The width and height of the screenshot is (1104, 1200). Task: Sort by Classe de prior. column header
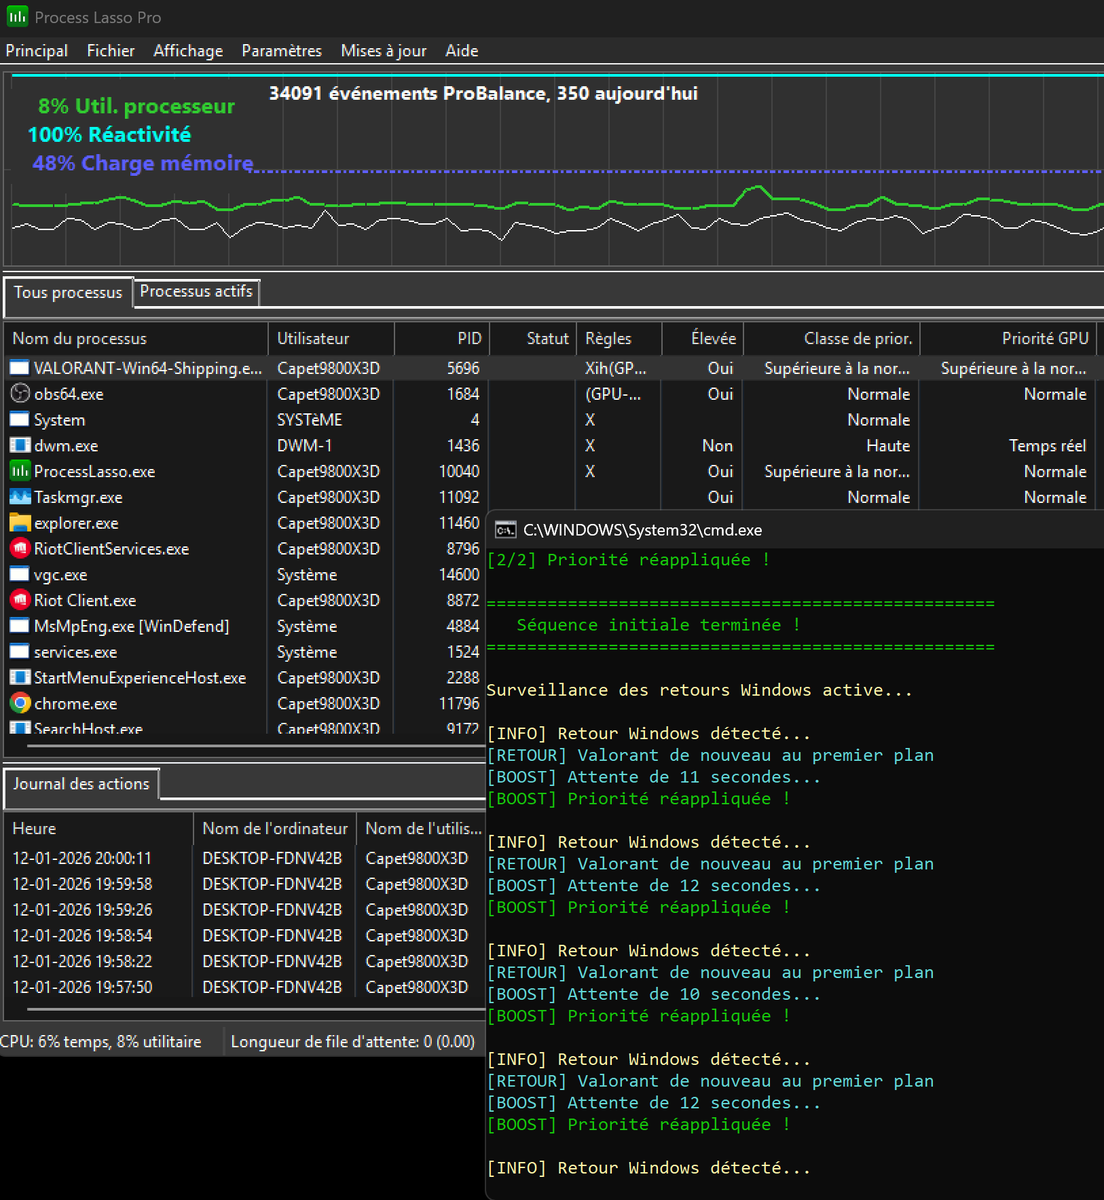(831, 338)
